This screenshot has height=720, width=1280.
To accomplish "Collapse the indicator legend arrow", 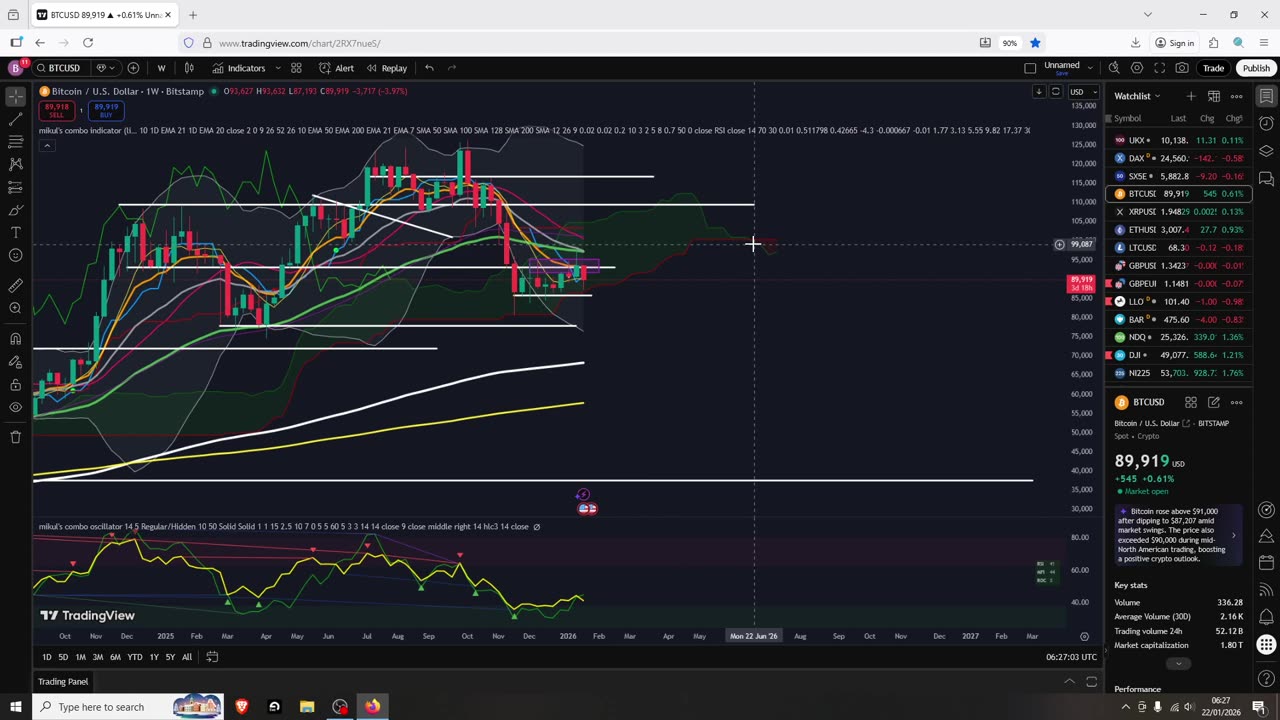I will pos(46,146).
